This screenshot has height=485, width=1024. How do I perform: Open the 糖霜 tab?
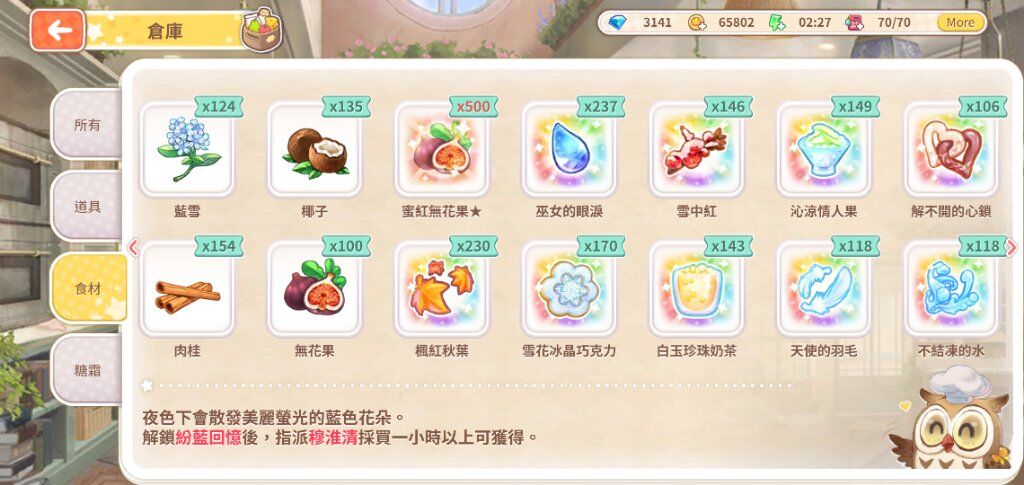click(88, 370)
